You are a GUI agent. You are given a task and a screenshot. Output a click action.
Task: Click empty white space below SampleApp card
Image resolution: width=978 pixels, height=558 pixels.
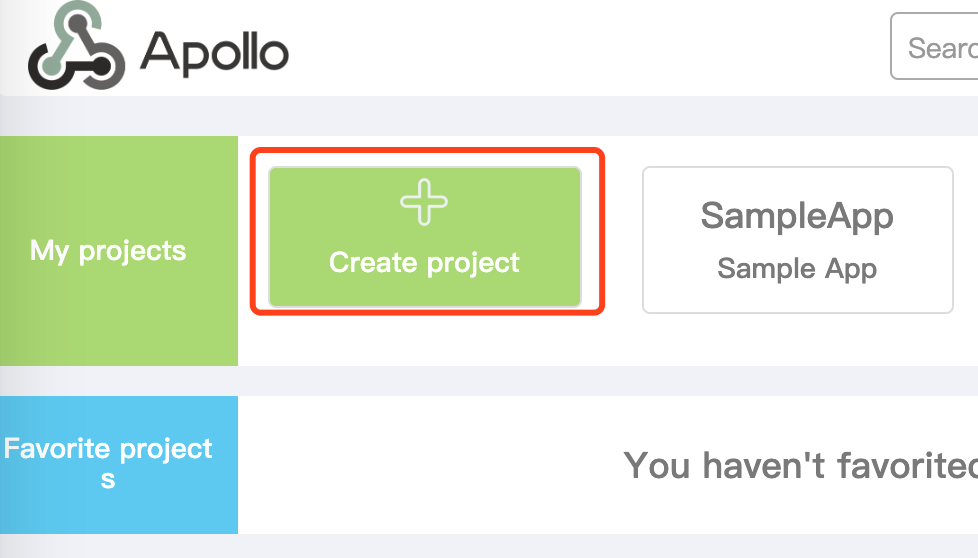[798, 341]
